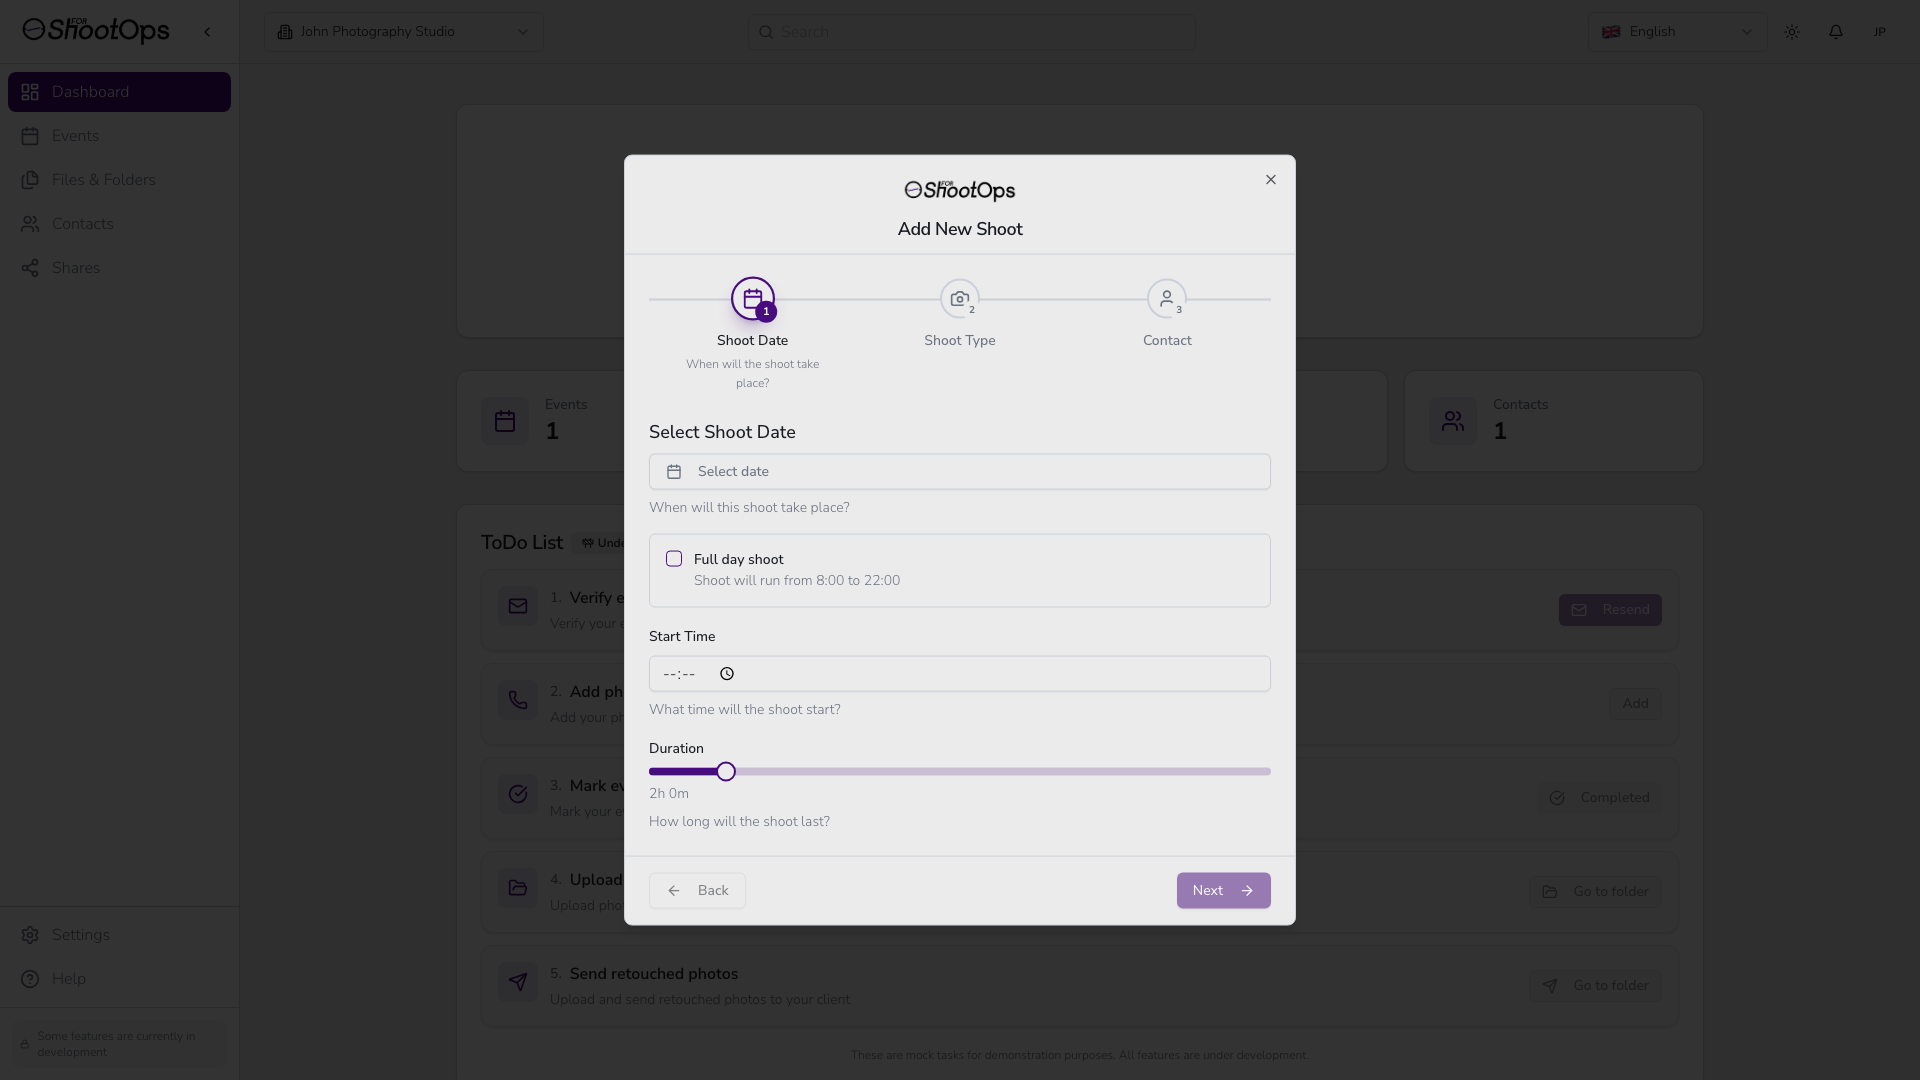The image size is (1920, 1080).
Task: Expand the English language selector
Action: (1677, 32)
